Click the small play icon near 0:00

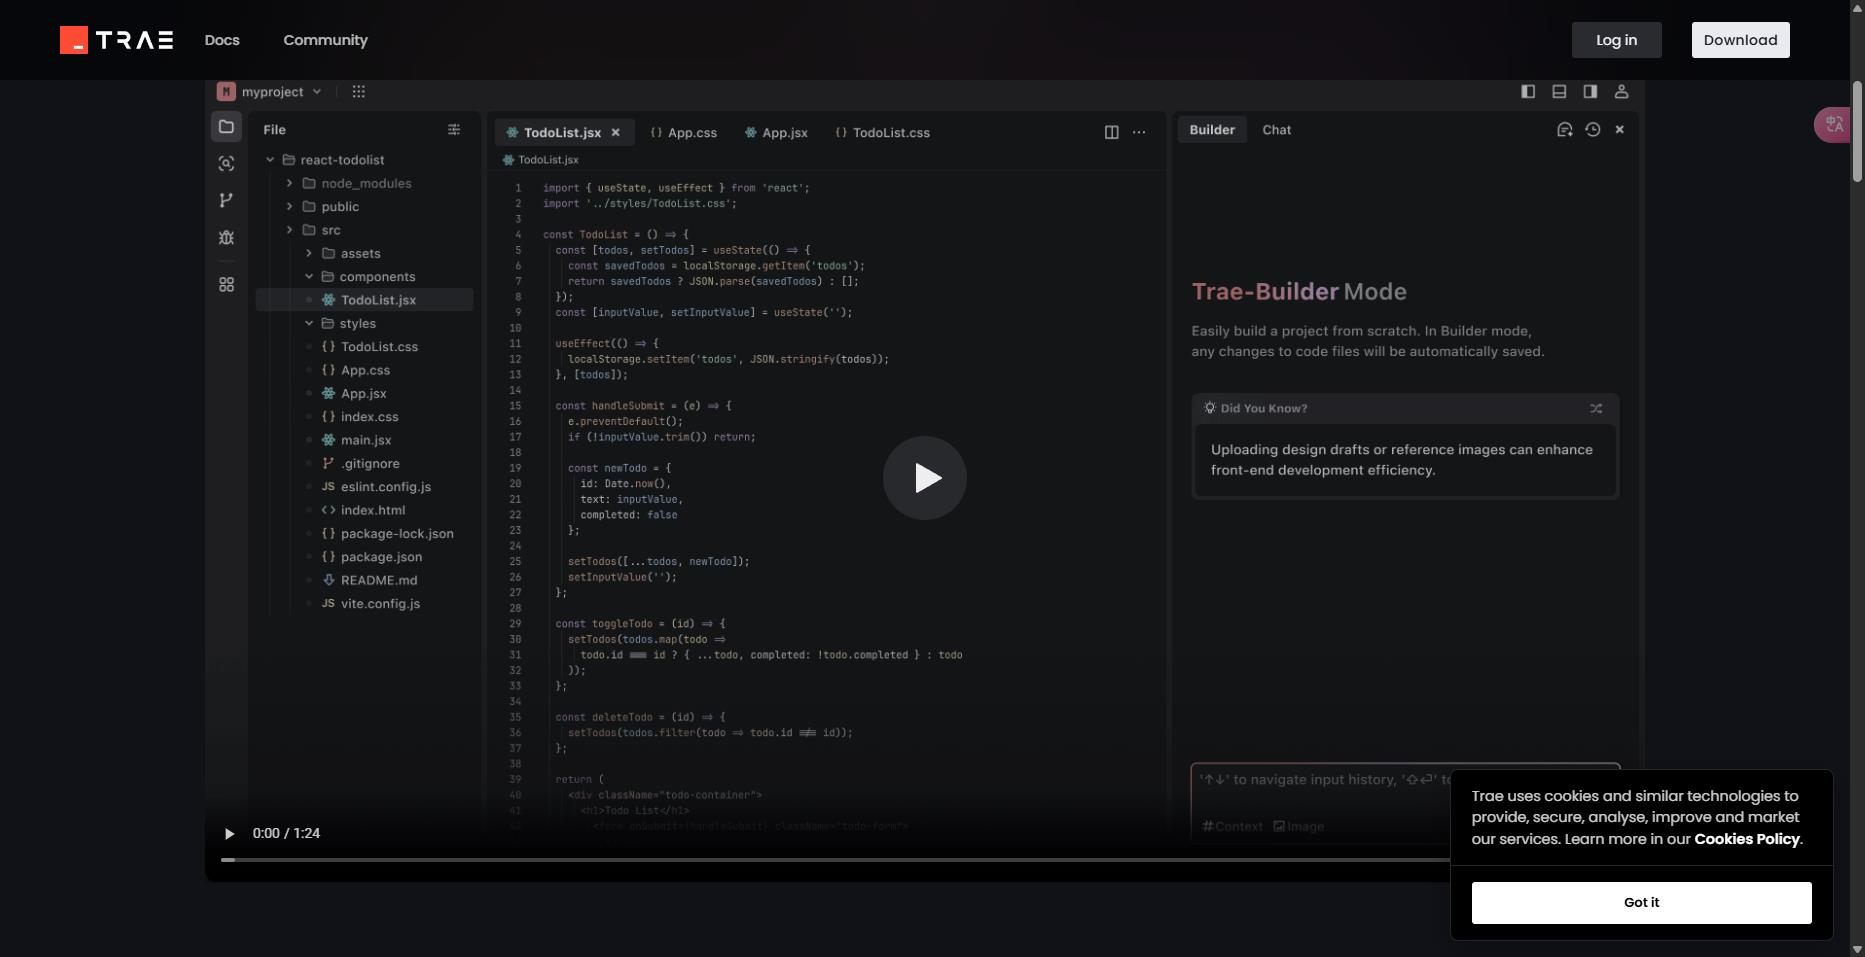(x=229, y=833)
